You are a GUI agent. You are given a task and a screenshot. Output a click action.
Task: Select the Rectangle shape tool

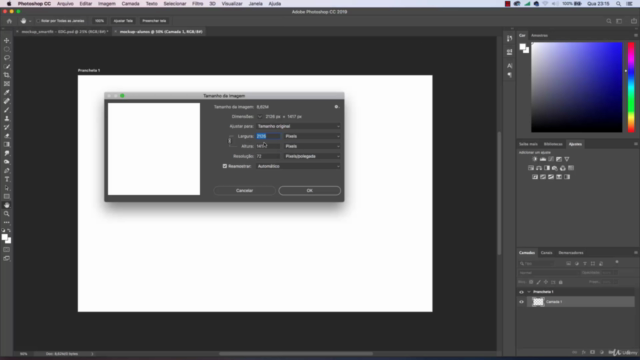(x=7, y=196)
